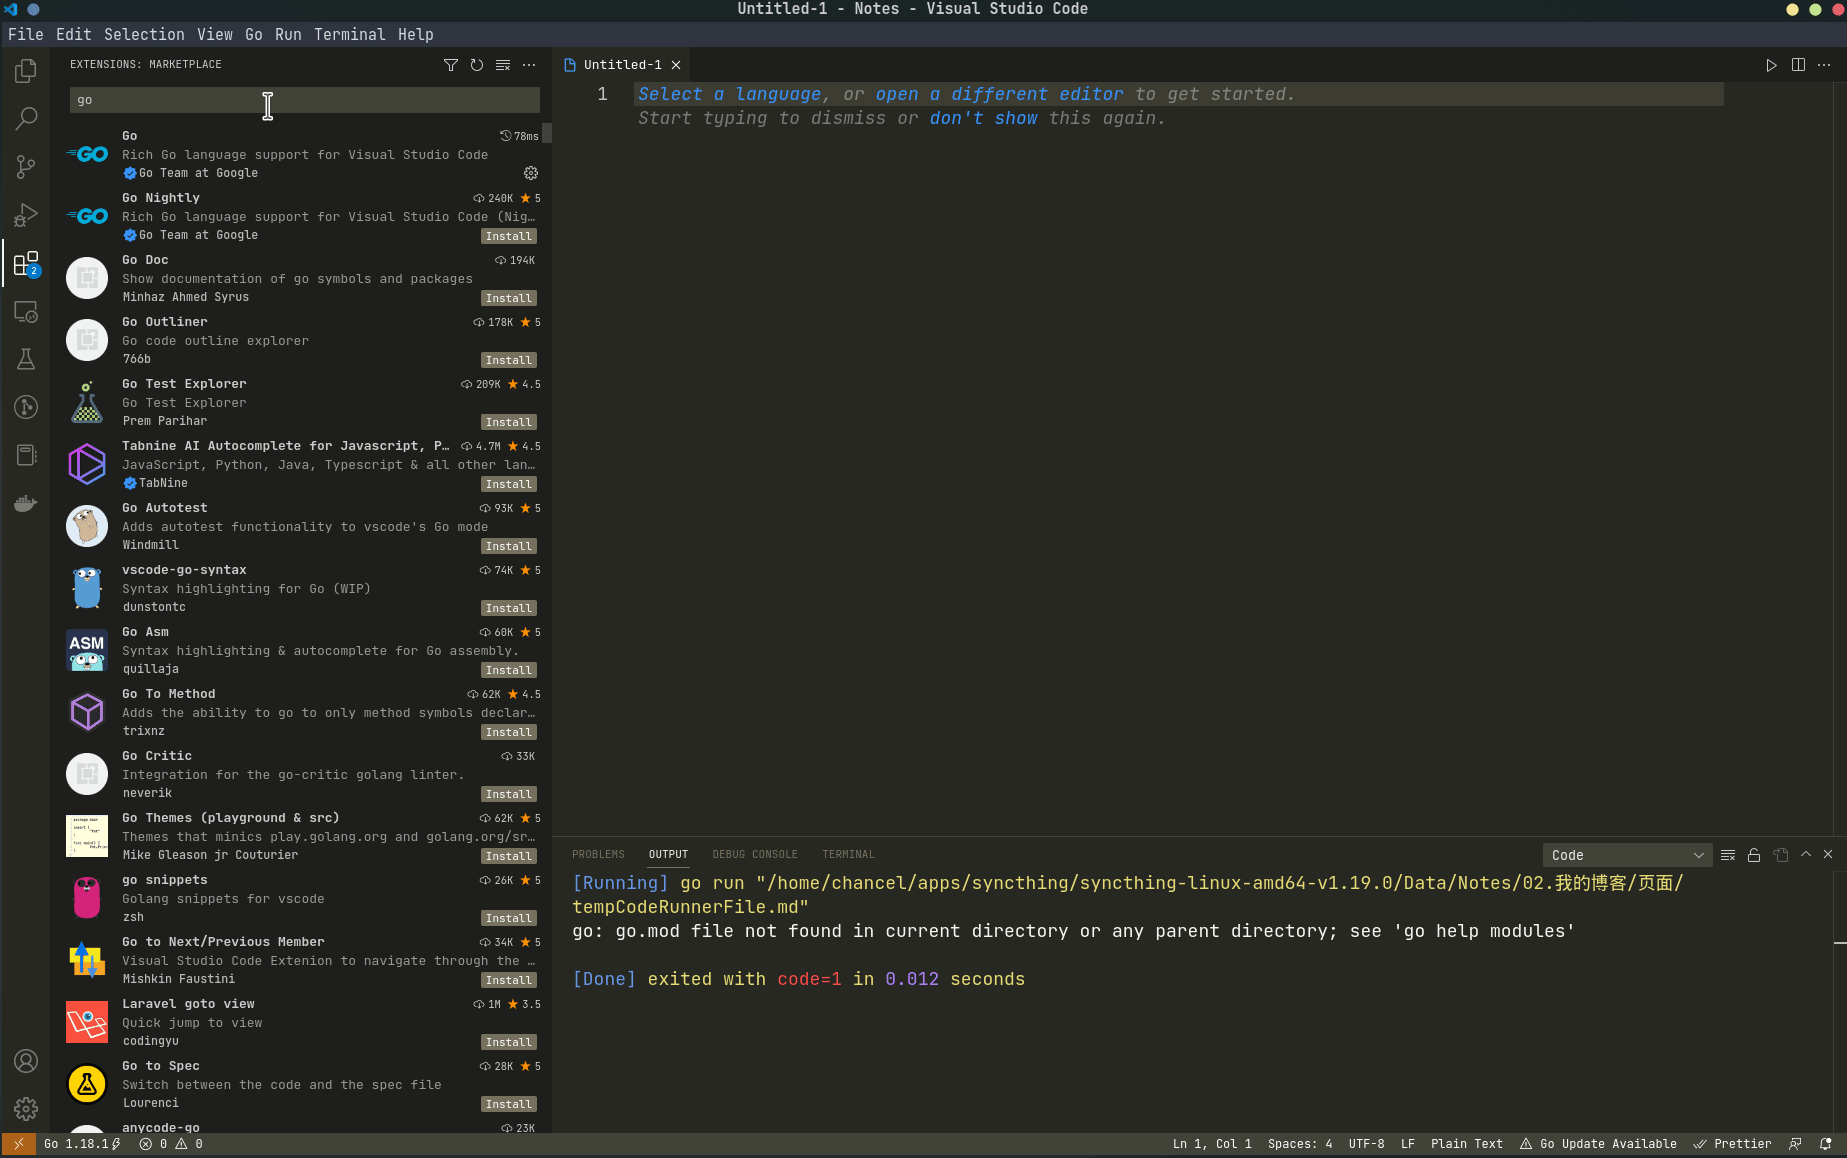The image size is (1847, 1158).
Task: Maximize the panel using chevron up
Action: click(x=1806, y=854)
